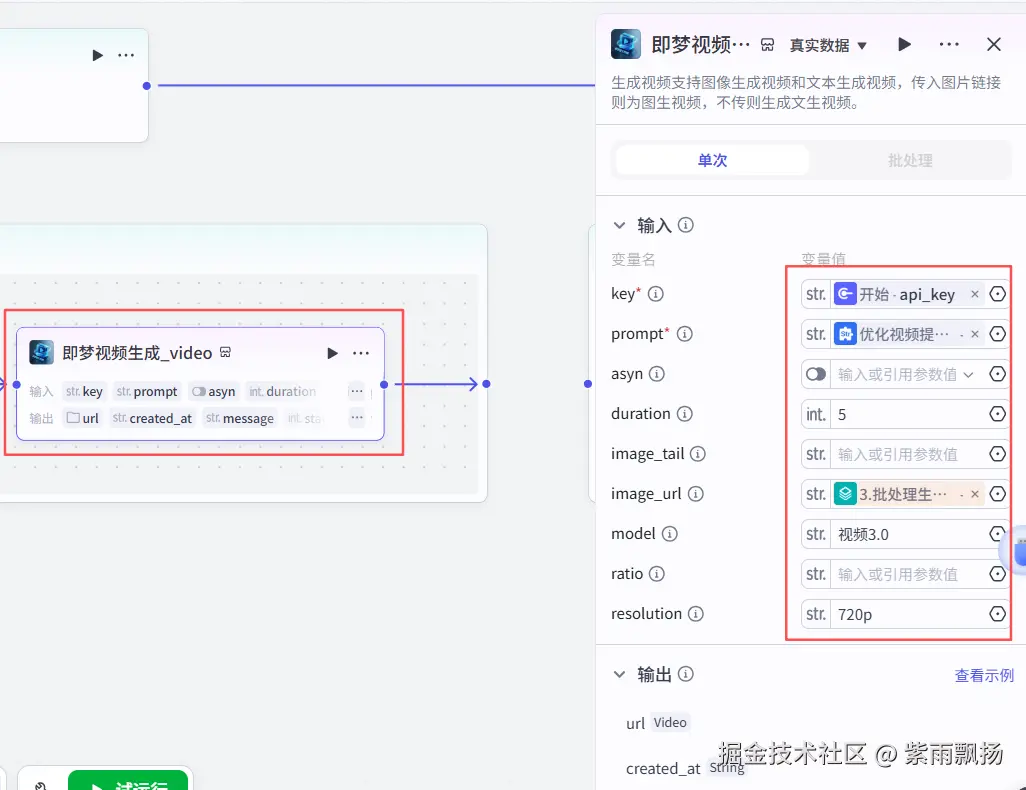This screenshot has height=790, width=1026.
Task: Click the image_tail input field
Action: point(908,454)
